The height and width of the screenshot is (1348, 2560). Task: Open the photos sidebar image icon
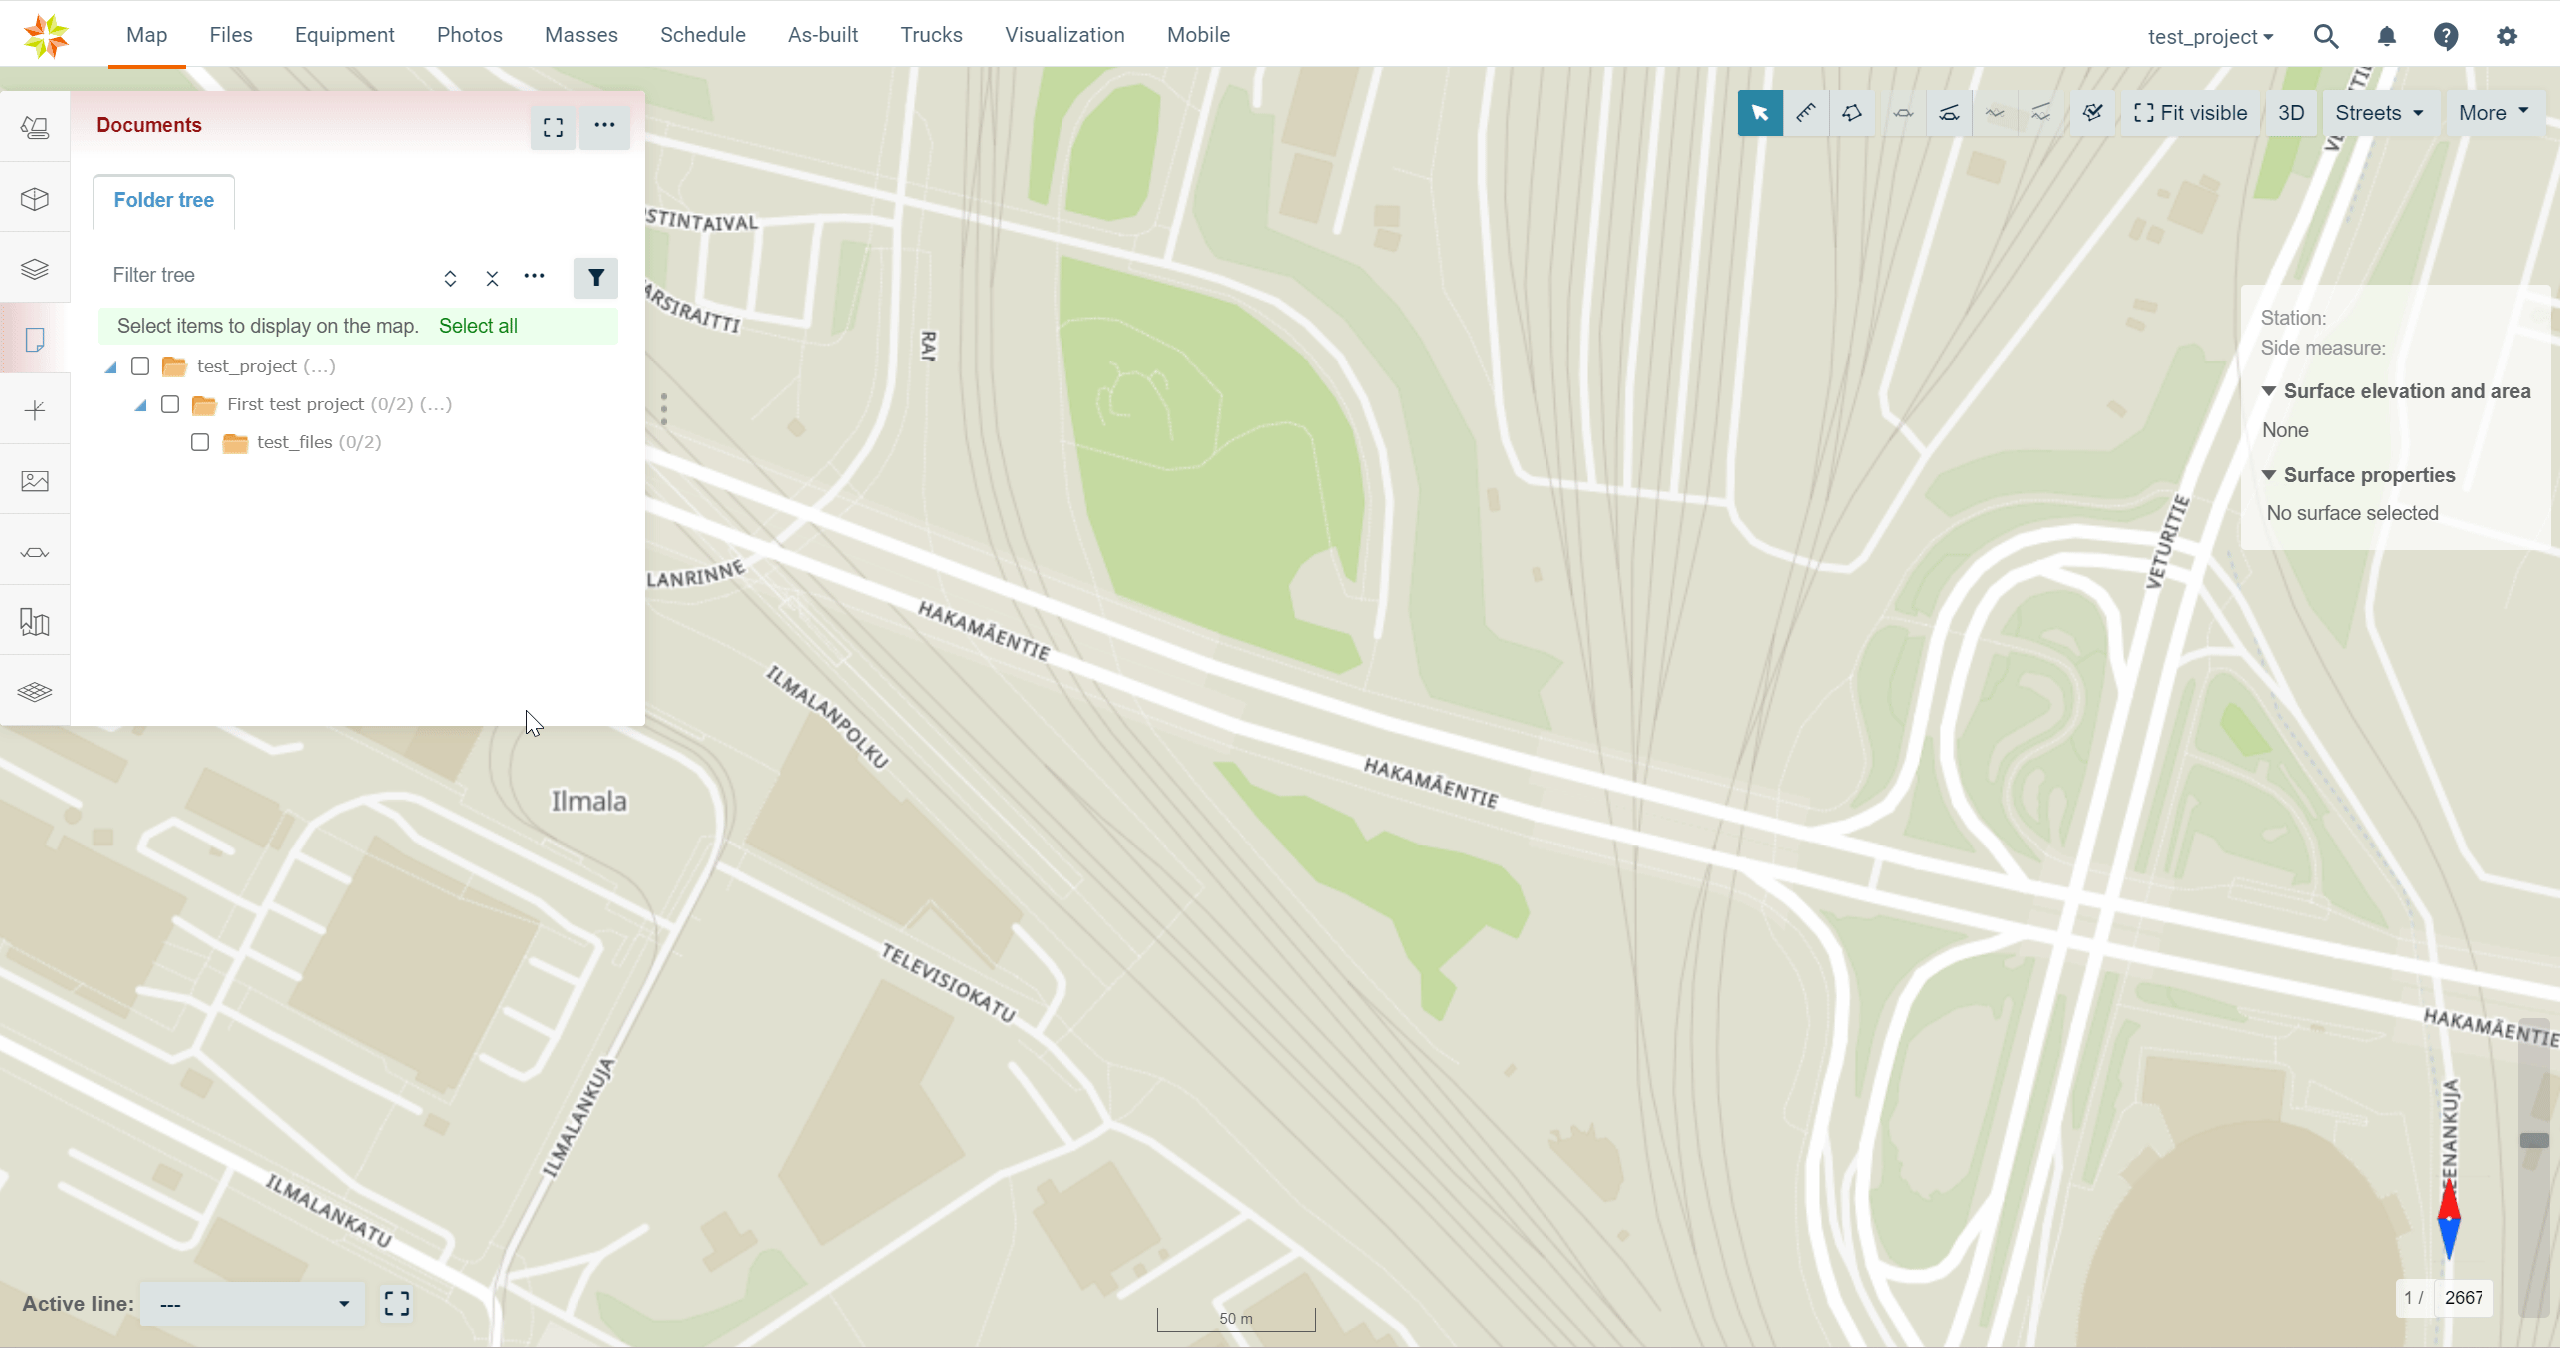(35, 481)
